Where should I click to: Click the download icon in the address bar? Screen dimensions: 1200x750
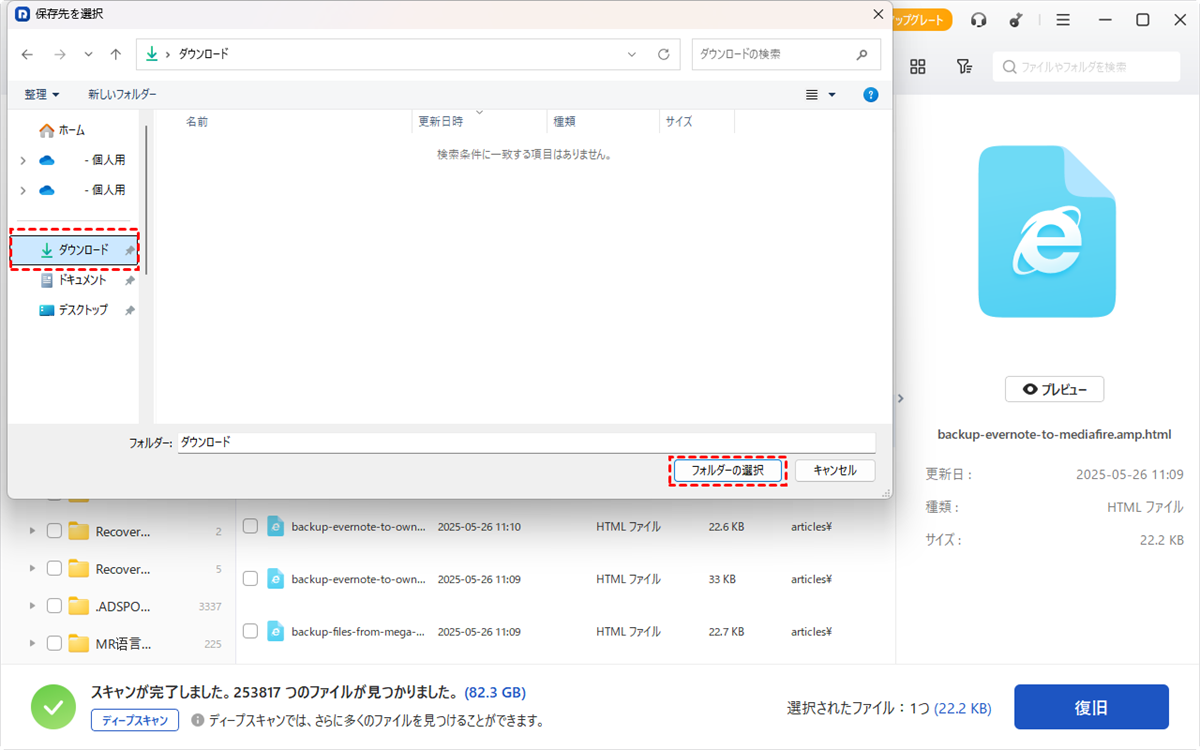pyautogui.click(x=152, y=54)
